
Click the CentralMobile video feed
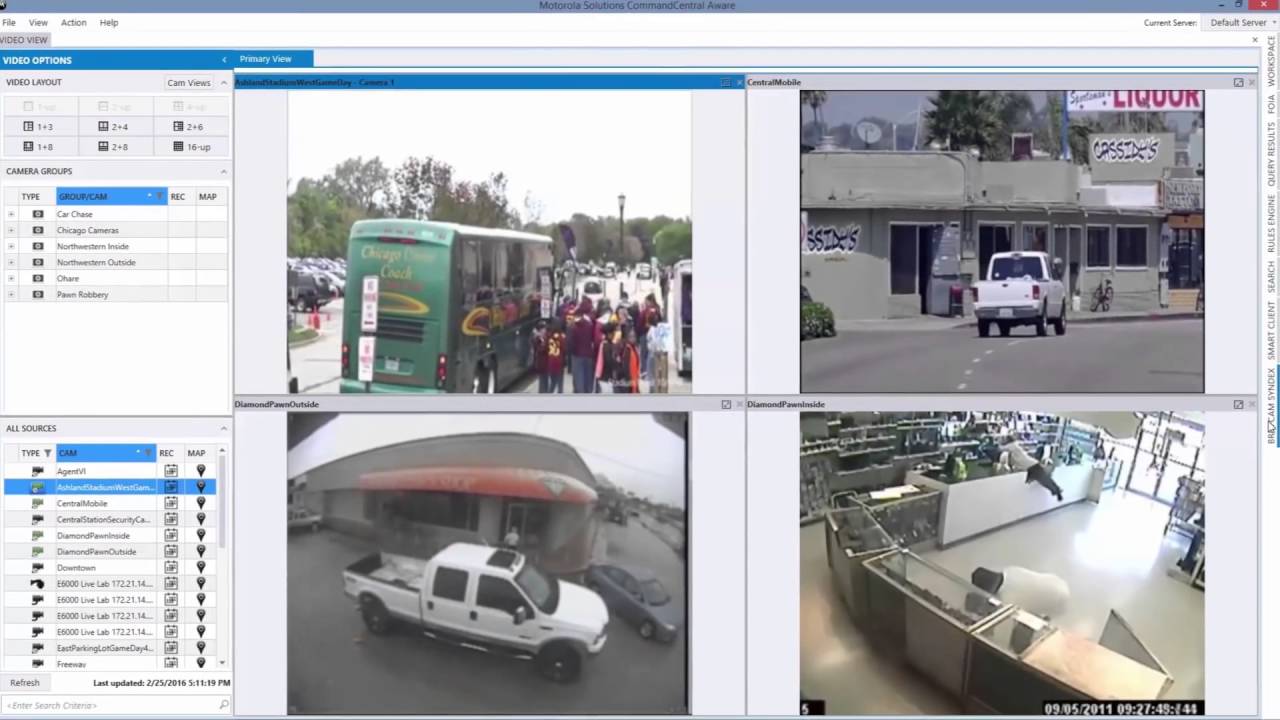pos(1002,241)
